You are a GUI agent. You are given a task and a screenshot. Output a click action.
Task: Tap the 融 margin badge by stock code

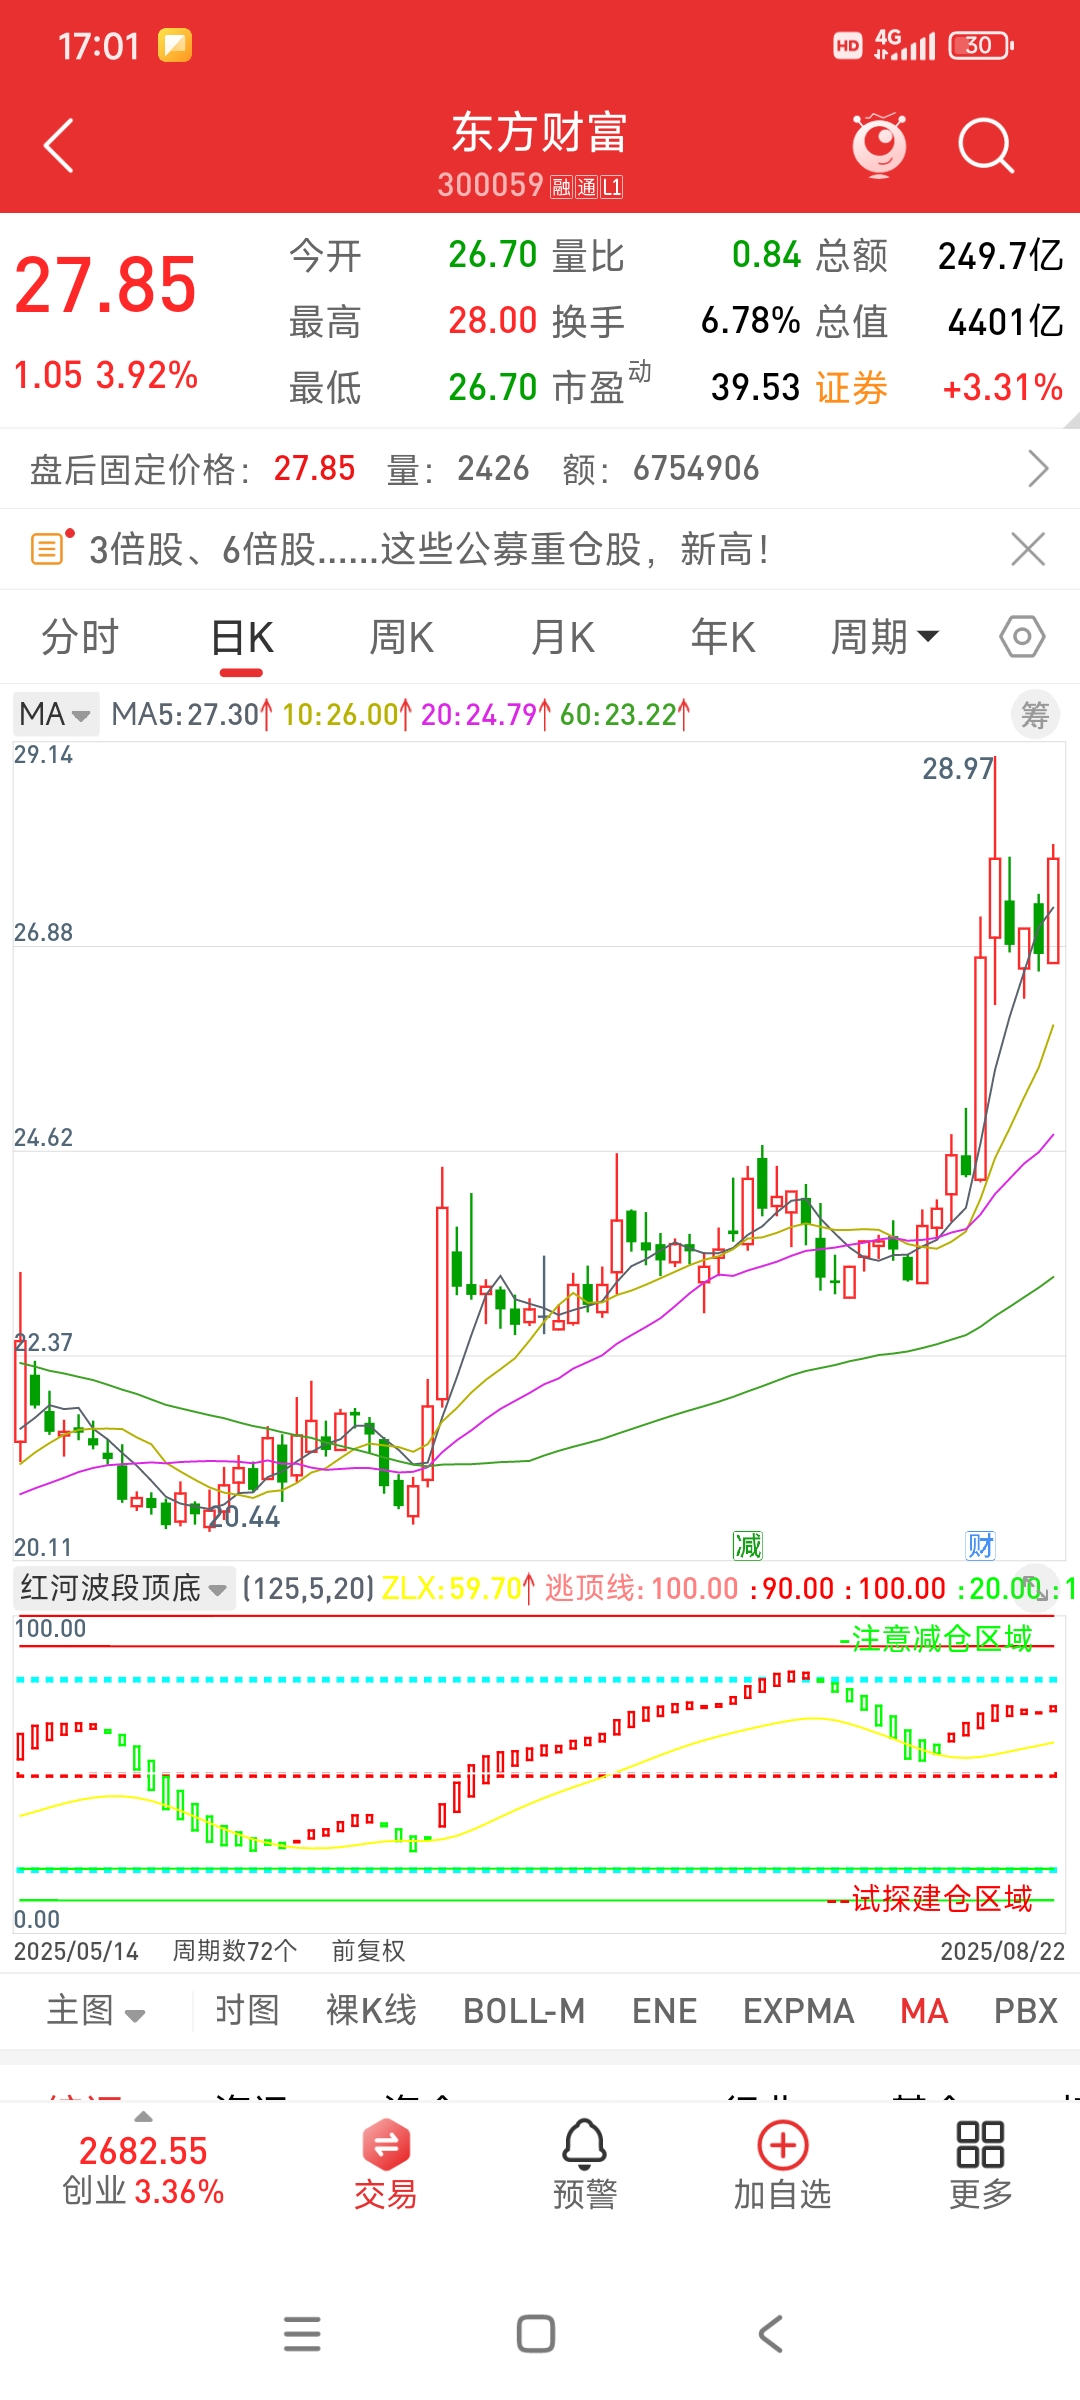pos(560,187)
